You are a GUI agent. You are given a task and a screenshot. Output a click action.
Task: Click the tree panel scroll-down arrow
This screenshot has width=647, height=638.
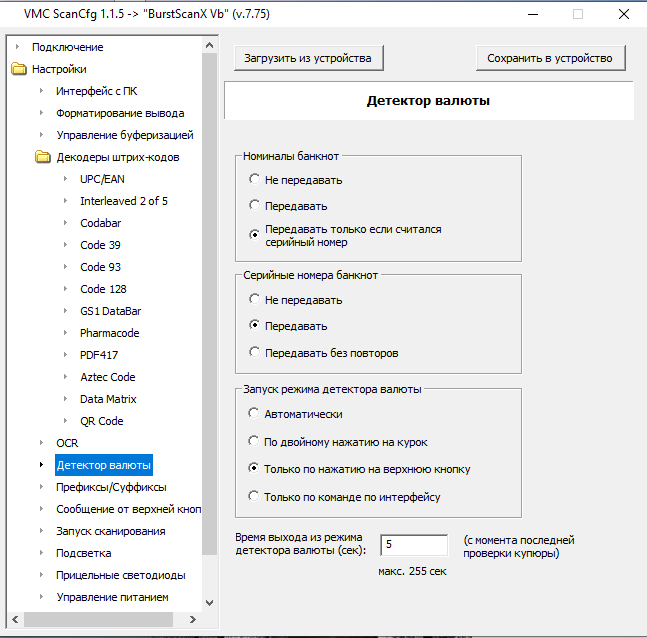209,602
